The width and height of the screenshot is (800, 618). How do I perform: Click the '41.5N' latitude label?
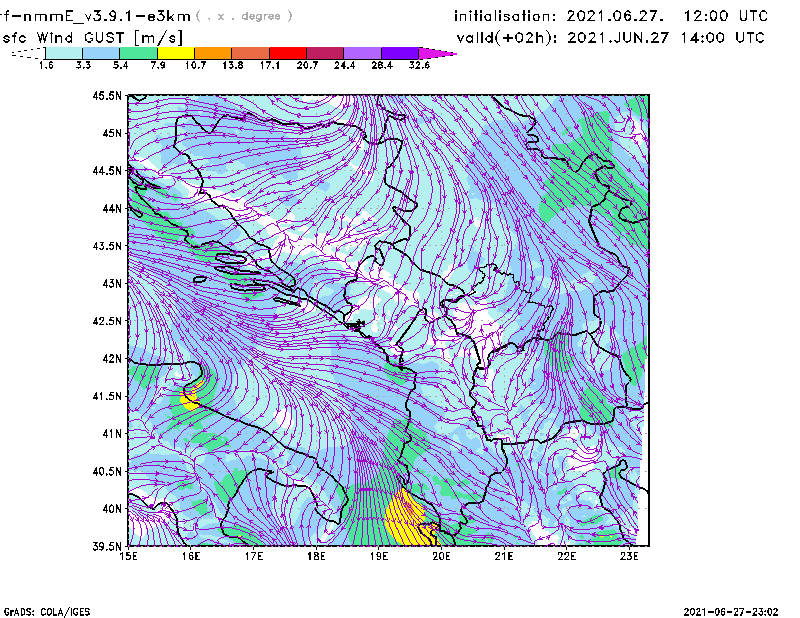point(107,396)
